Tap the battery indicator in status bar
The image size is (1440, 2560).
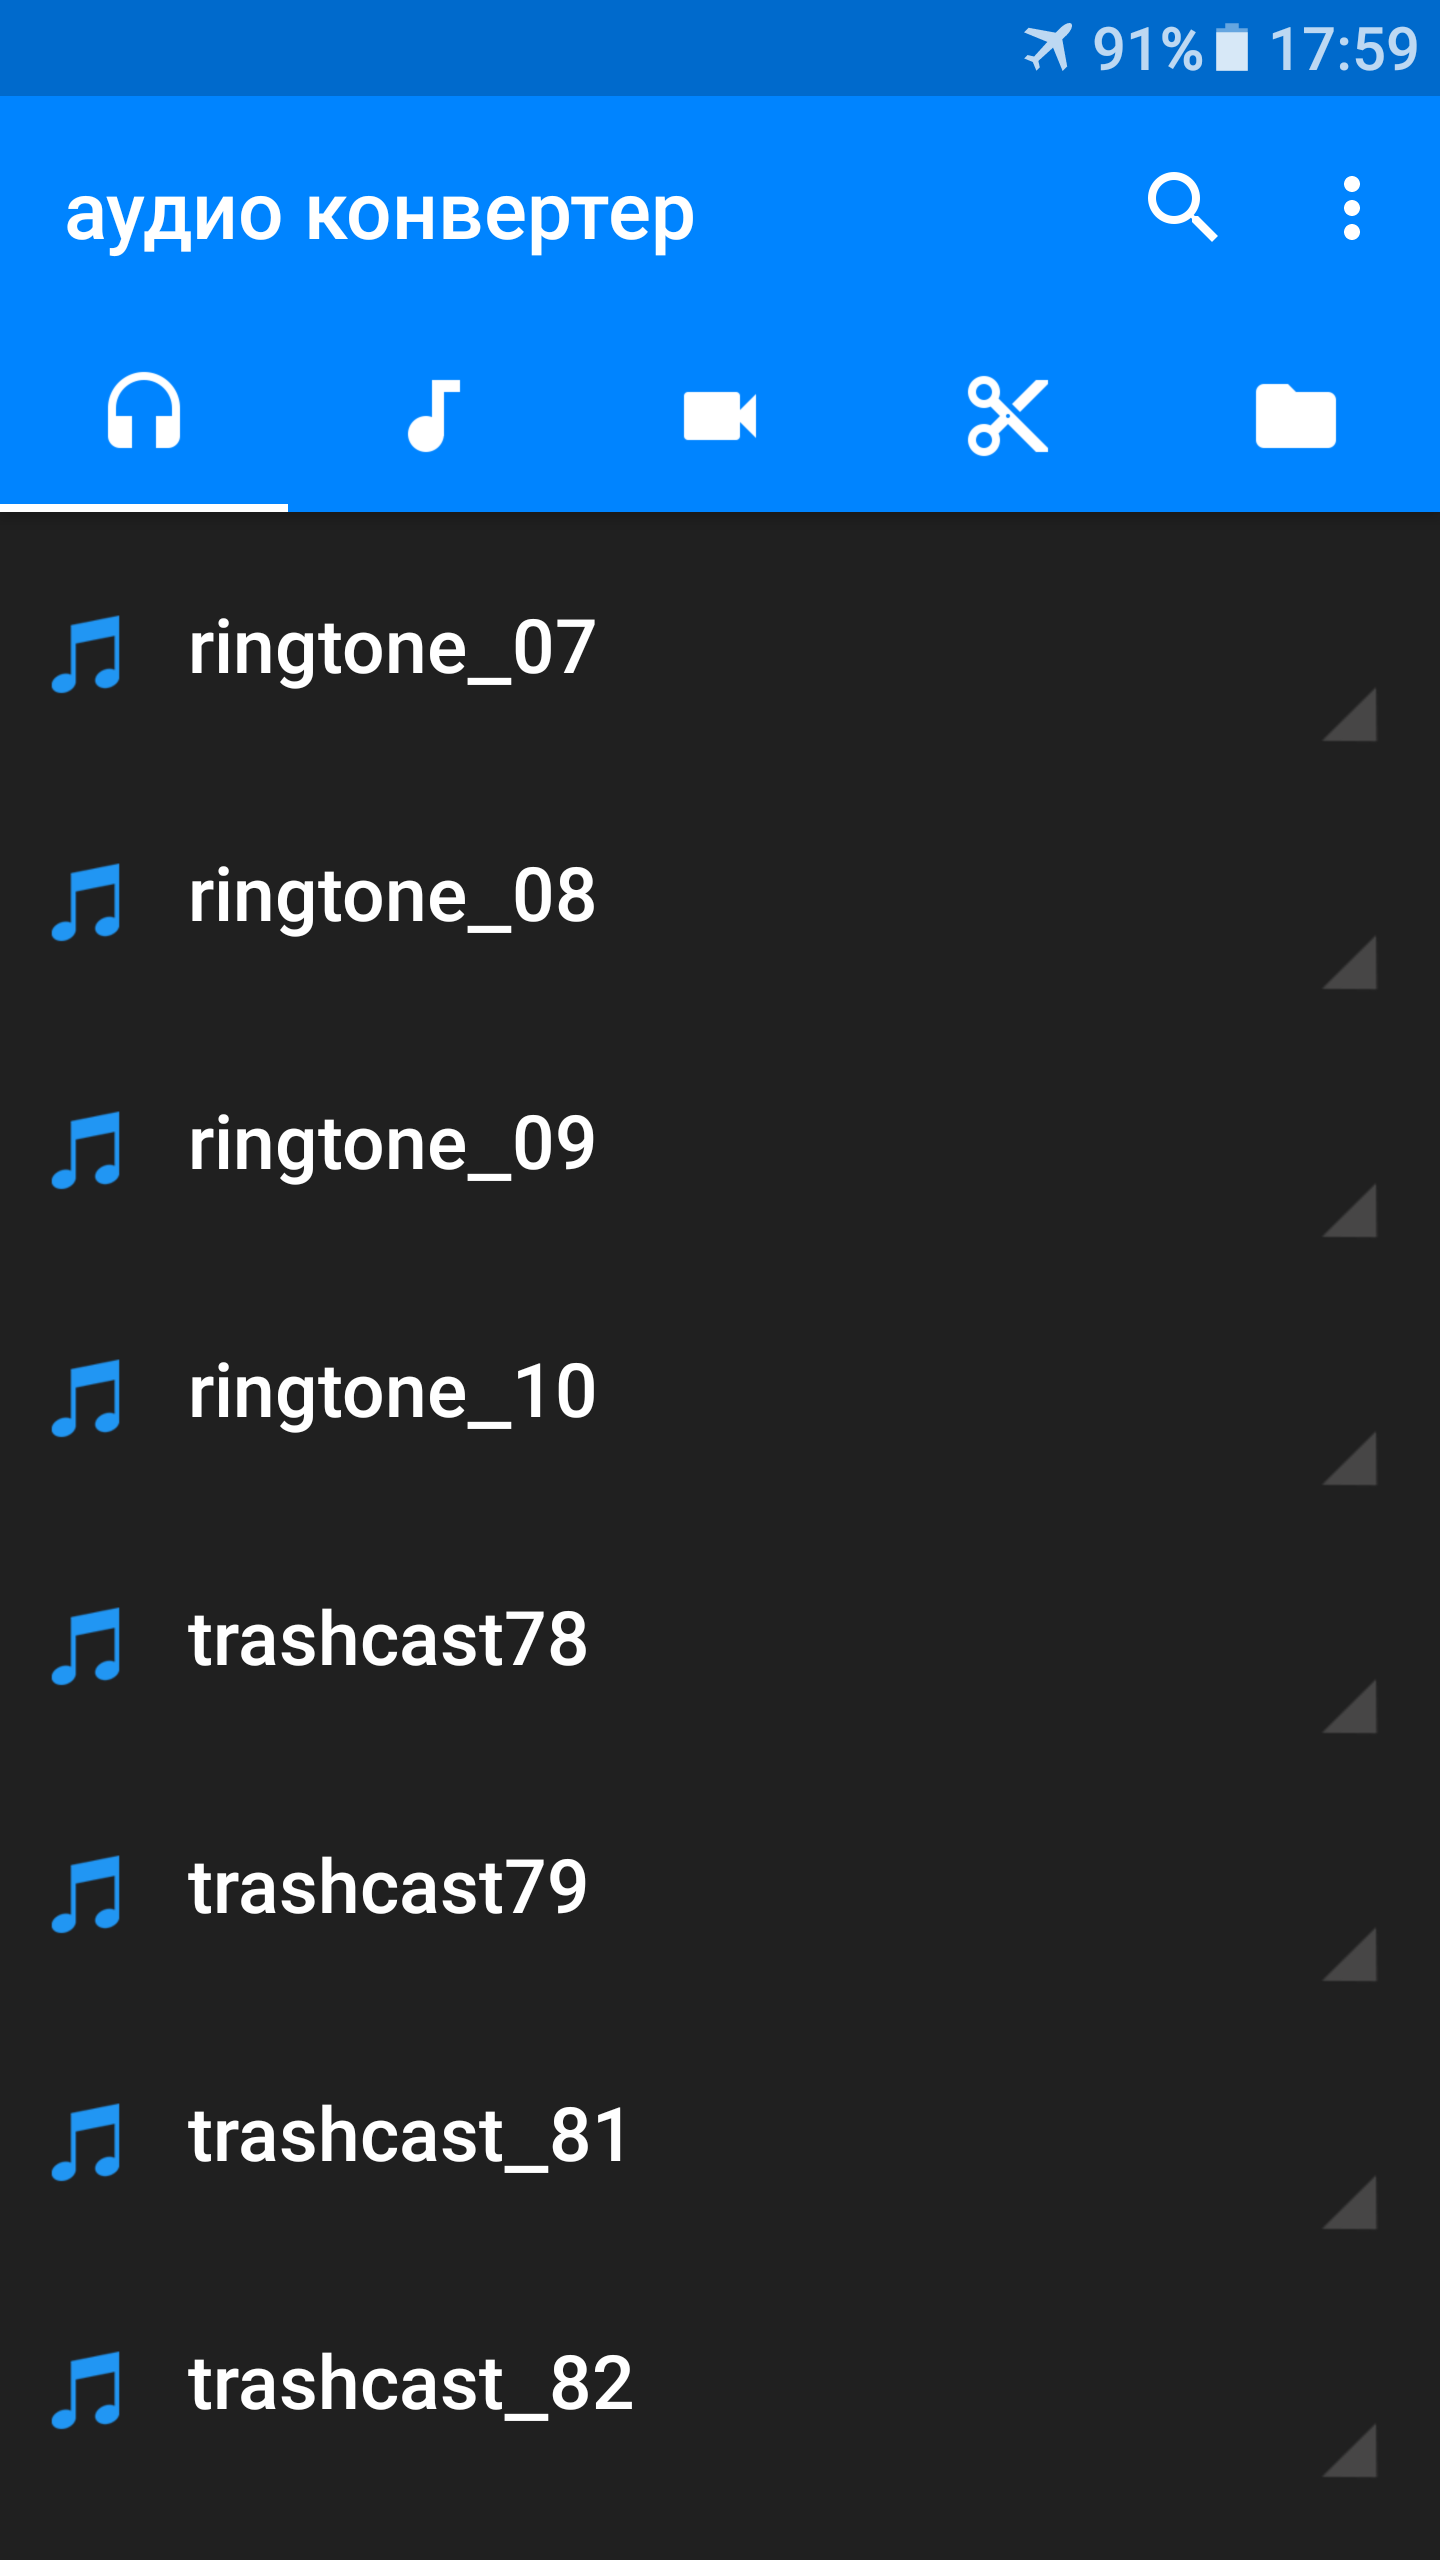pyautogui.click(x=1232, y=48)
